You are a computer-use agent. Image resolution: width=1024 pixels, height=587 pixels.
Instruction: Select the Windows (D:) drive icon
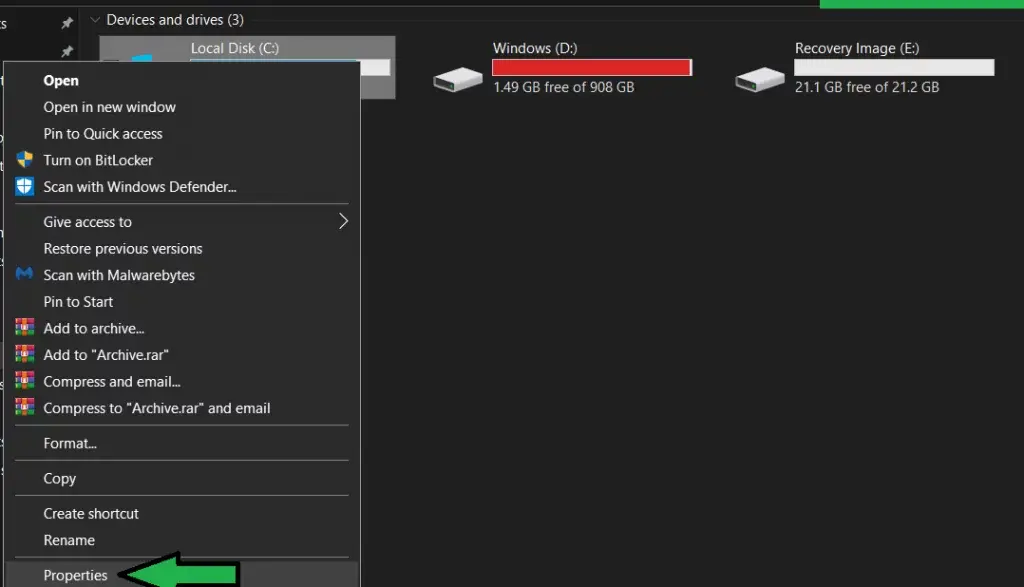(x=458, y=80)
